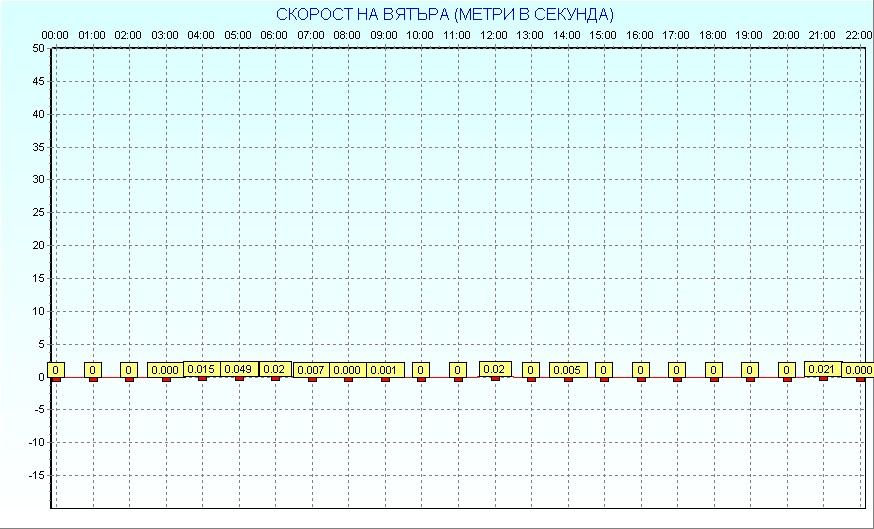Click the -15 value on vertical axis
Screen dimensions: 874x529
pyautogui.click(x=36, y=475)
